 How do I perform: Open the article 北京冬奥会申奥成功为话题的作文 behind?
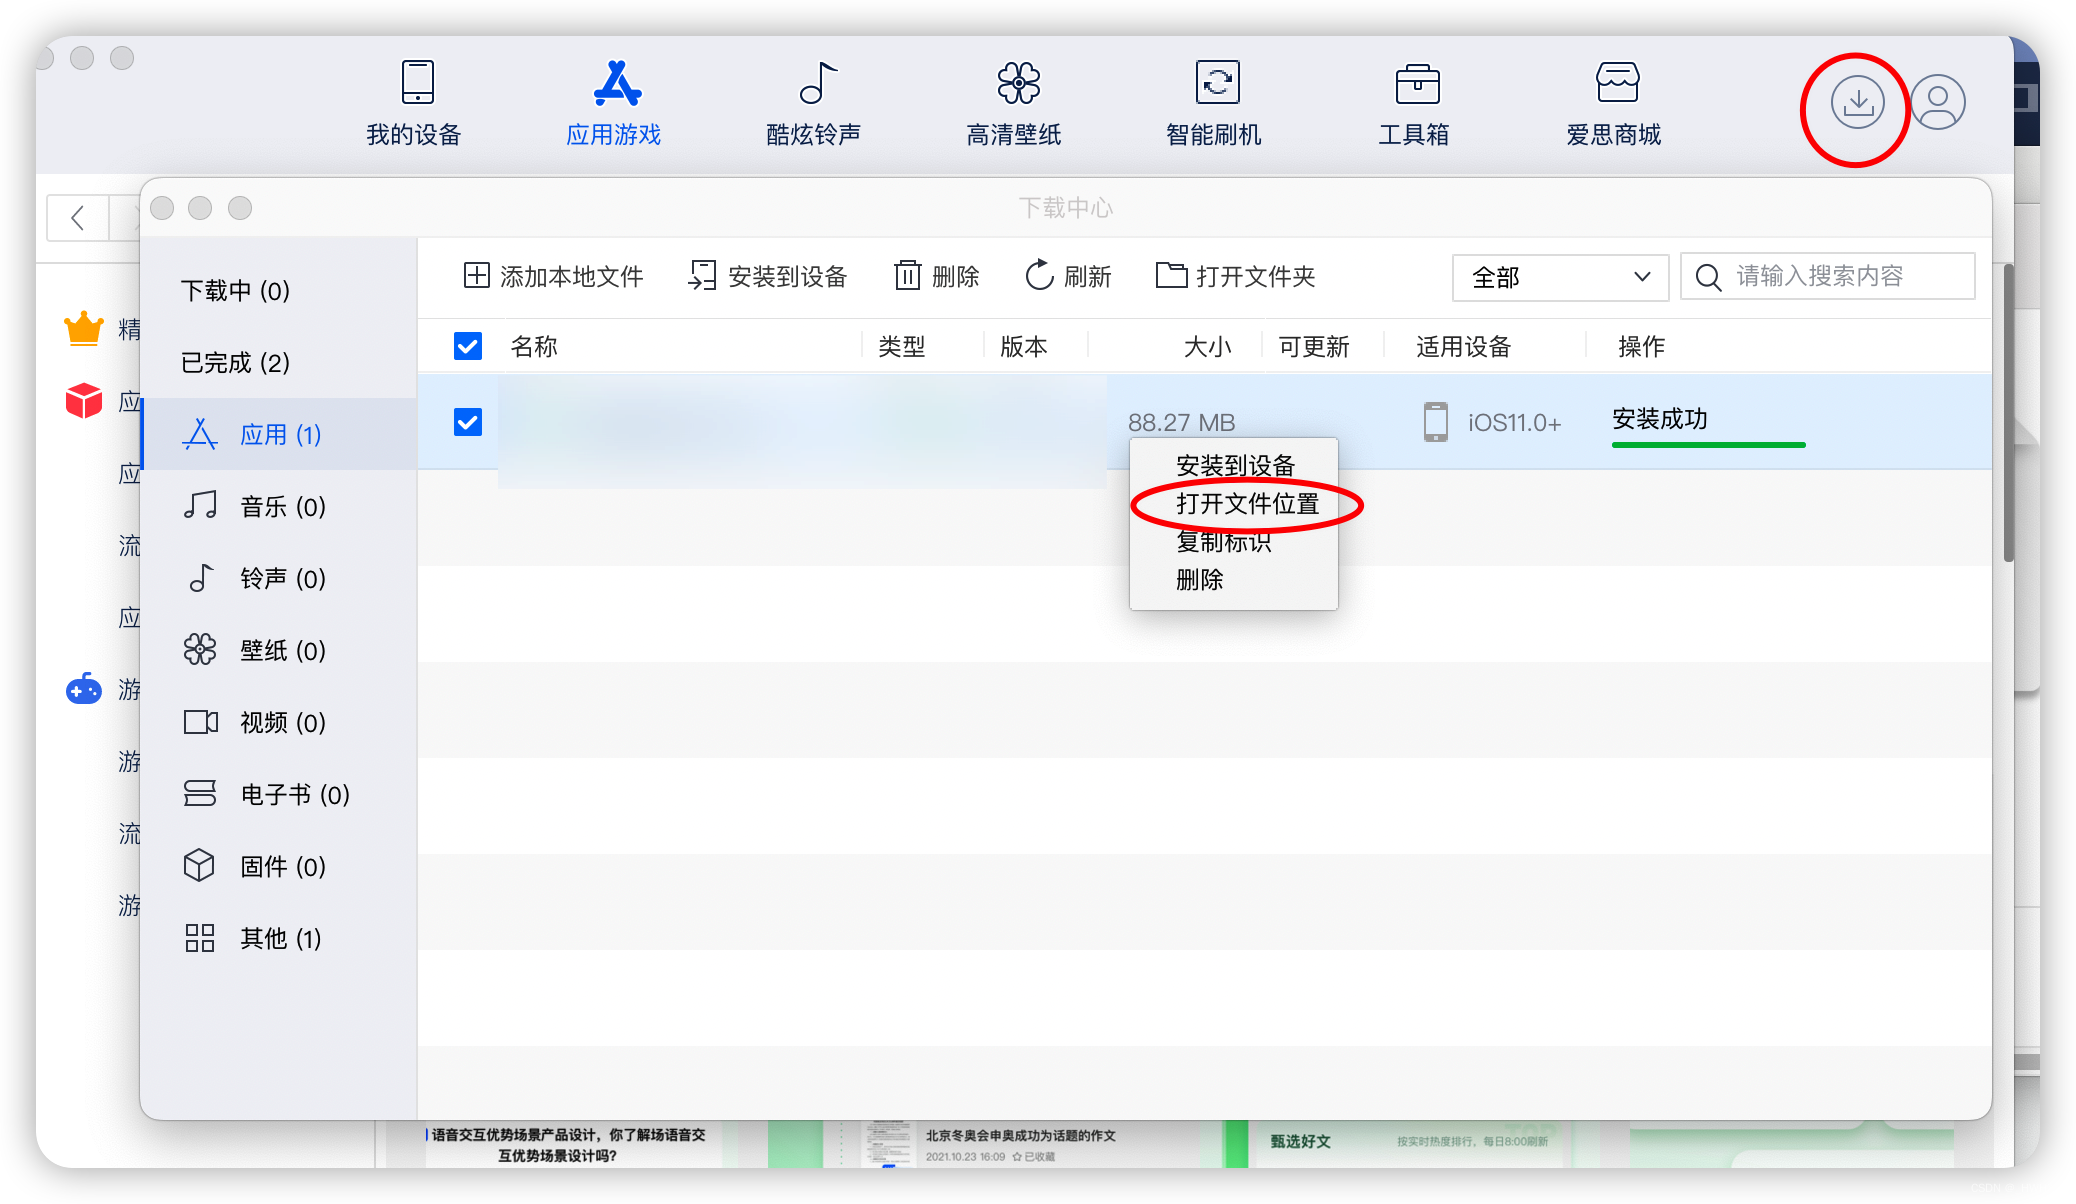(1020, 1135)
